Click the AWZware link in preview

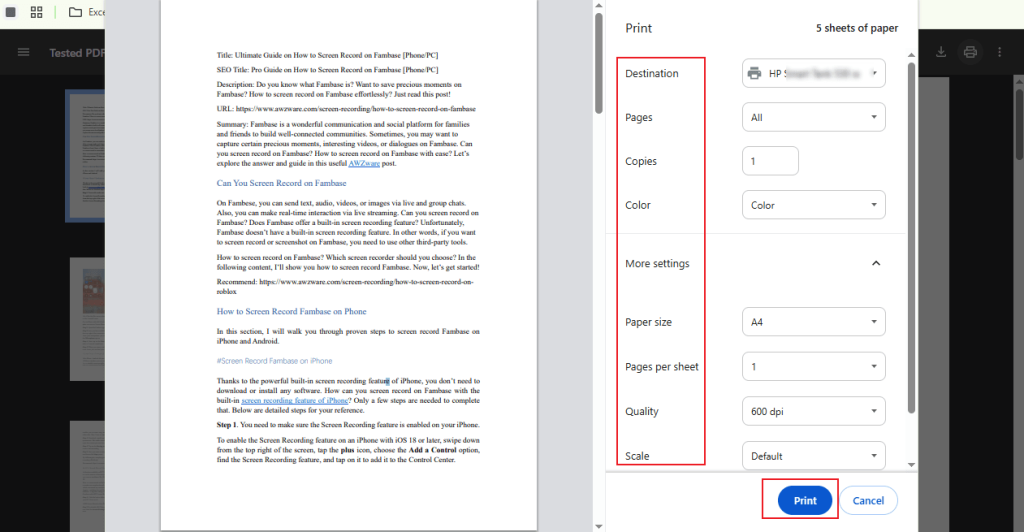click(364, 164)
